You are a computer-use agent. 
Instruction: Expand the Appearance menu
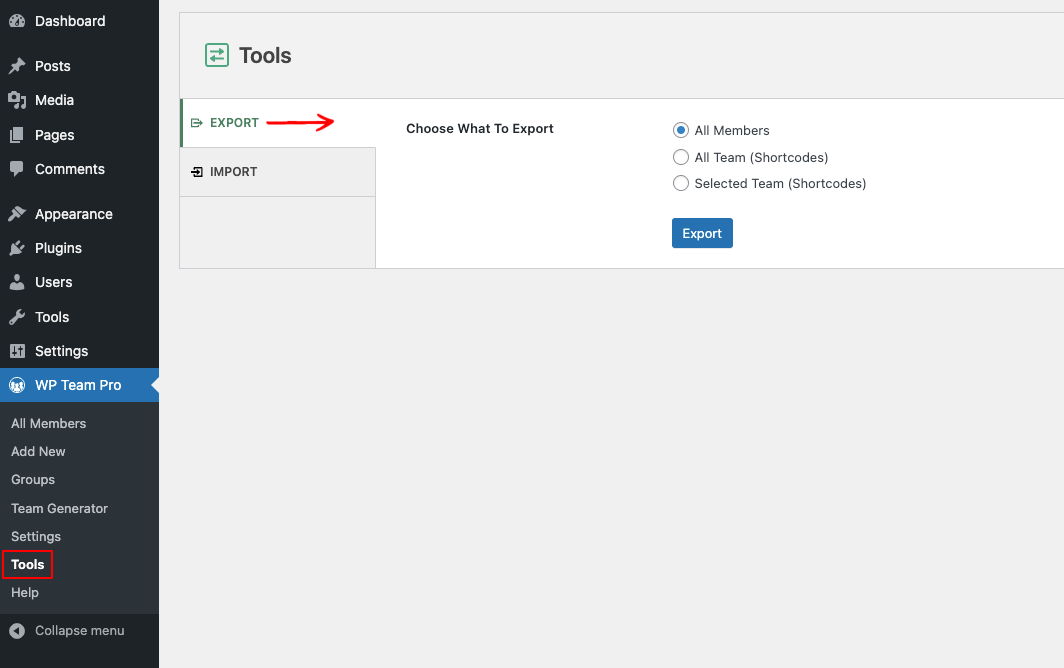coord(73,214)
